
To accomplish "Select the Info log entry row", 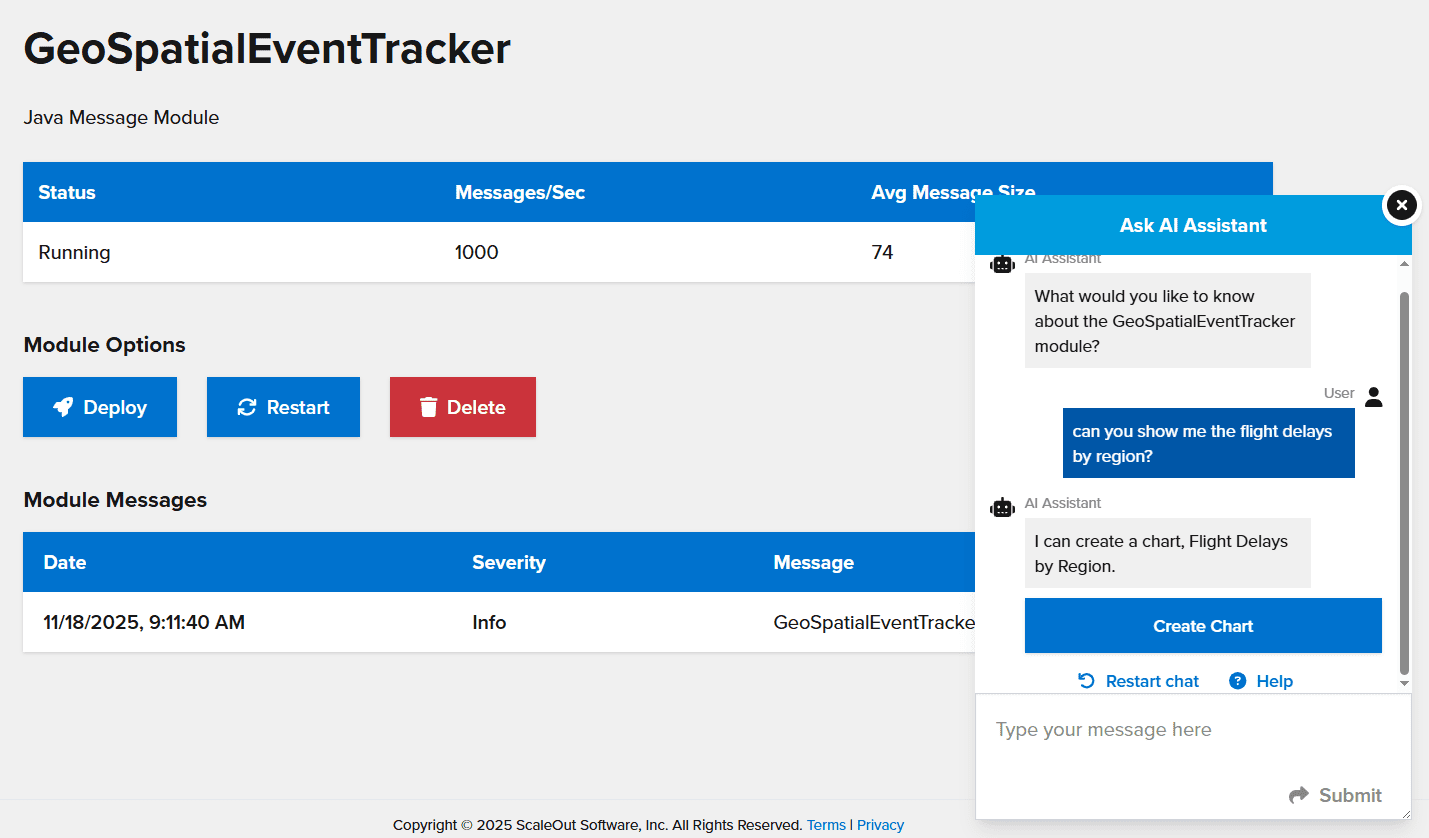I will click(x=489, y=622).
